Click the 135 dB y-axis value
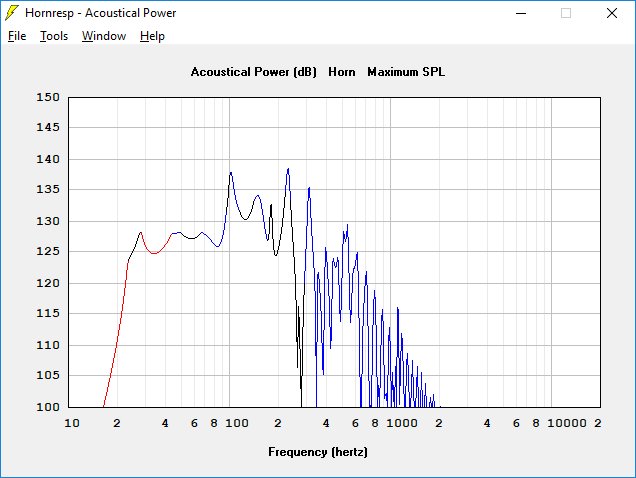The width and height of the screenshot is (636, 478). click(x=48, y=189)
